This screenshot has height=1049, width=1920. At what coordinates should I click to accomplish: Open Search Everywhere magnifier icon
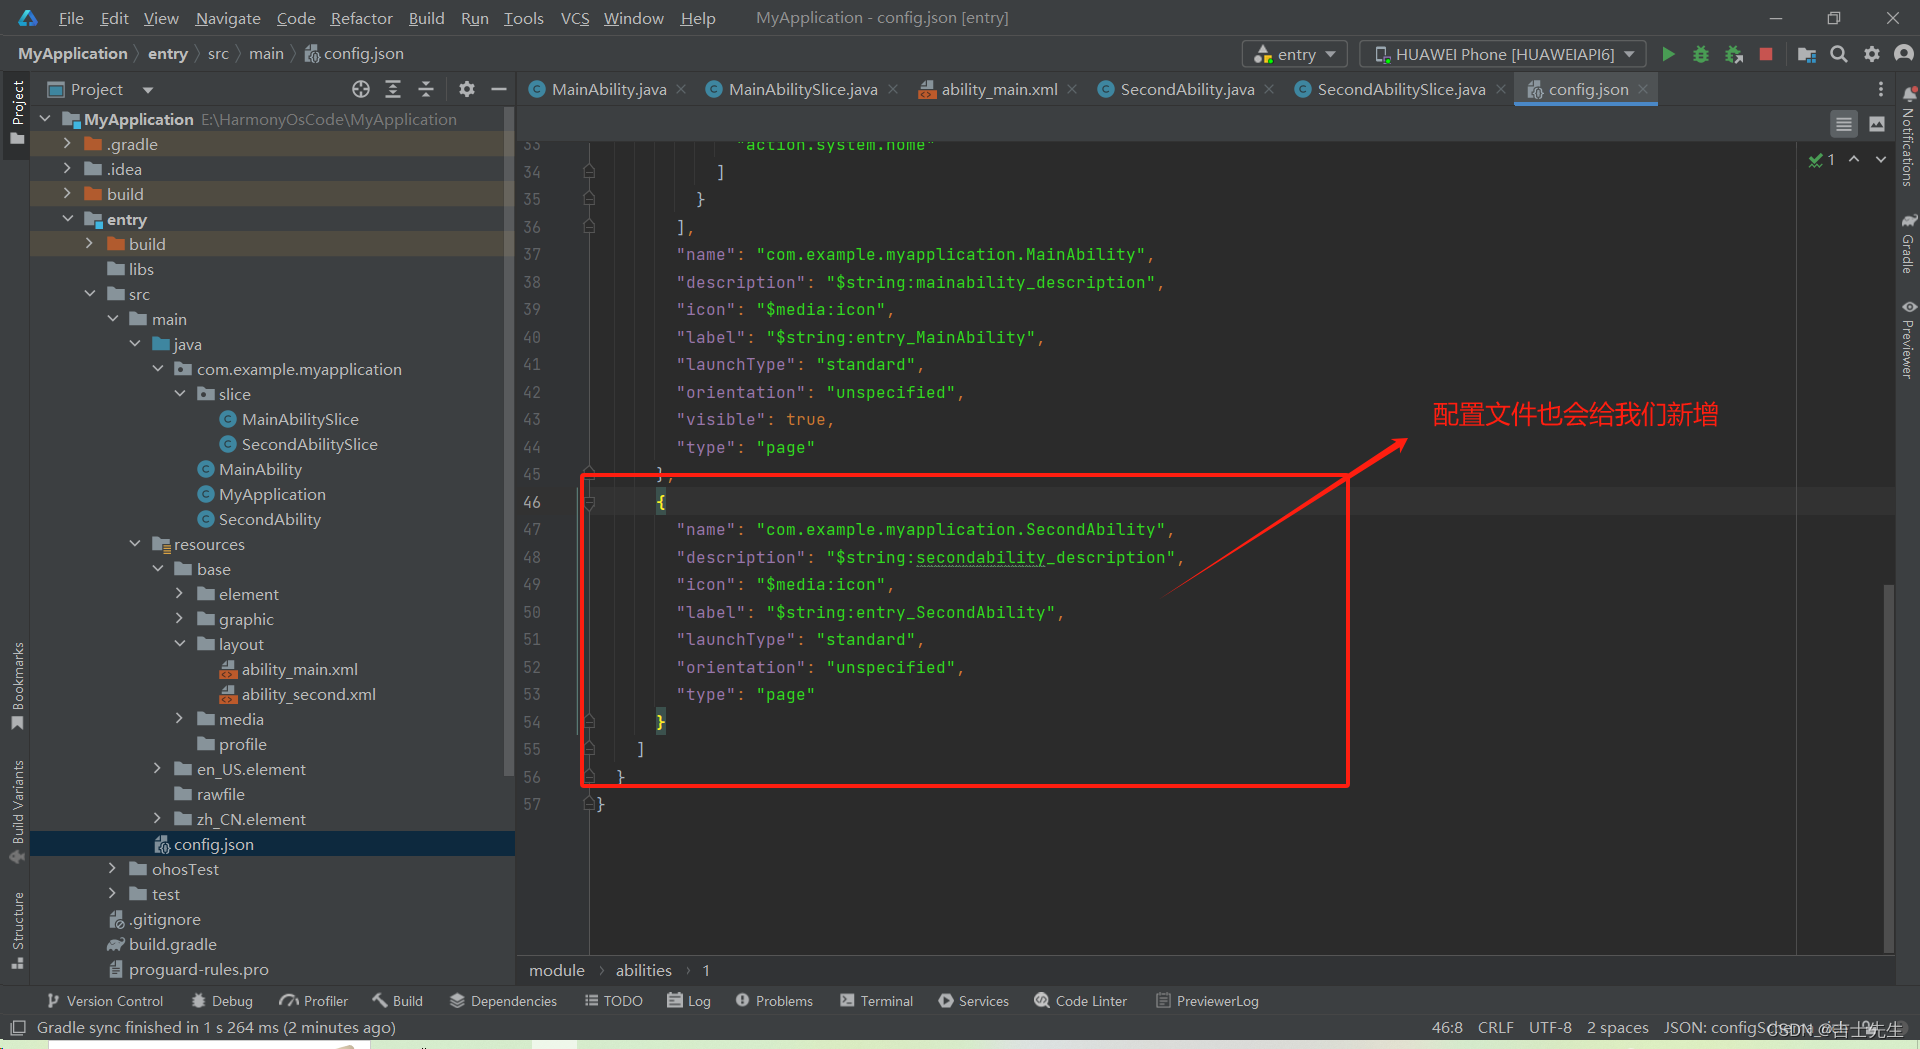pos(1838,54)
